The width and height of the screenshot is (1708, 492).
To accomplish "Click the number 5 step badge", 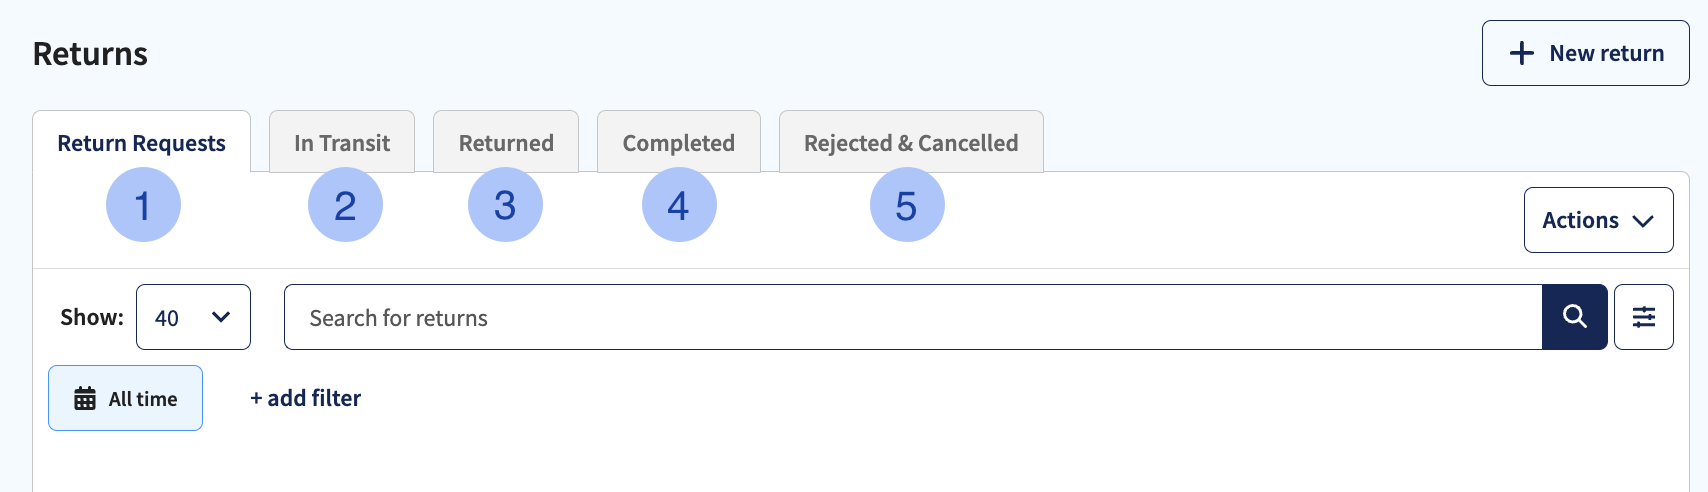I will (907, 205).
